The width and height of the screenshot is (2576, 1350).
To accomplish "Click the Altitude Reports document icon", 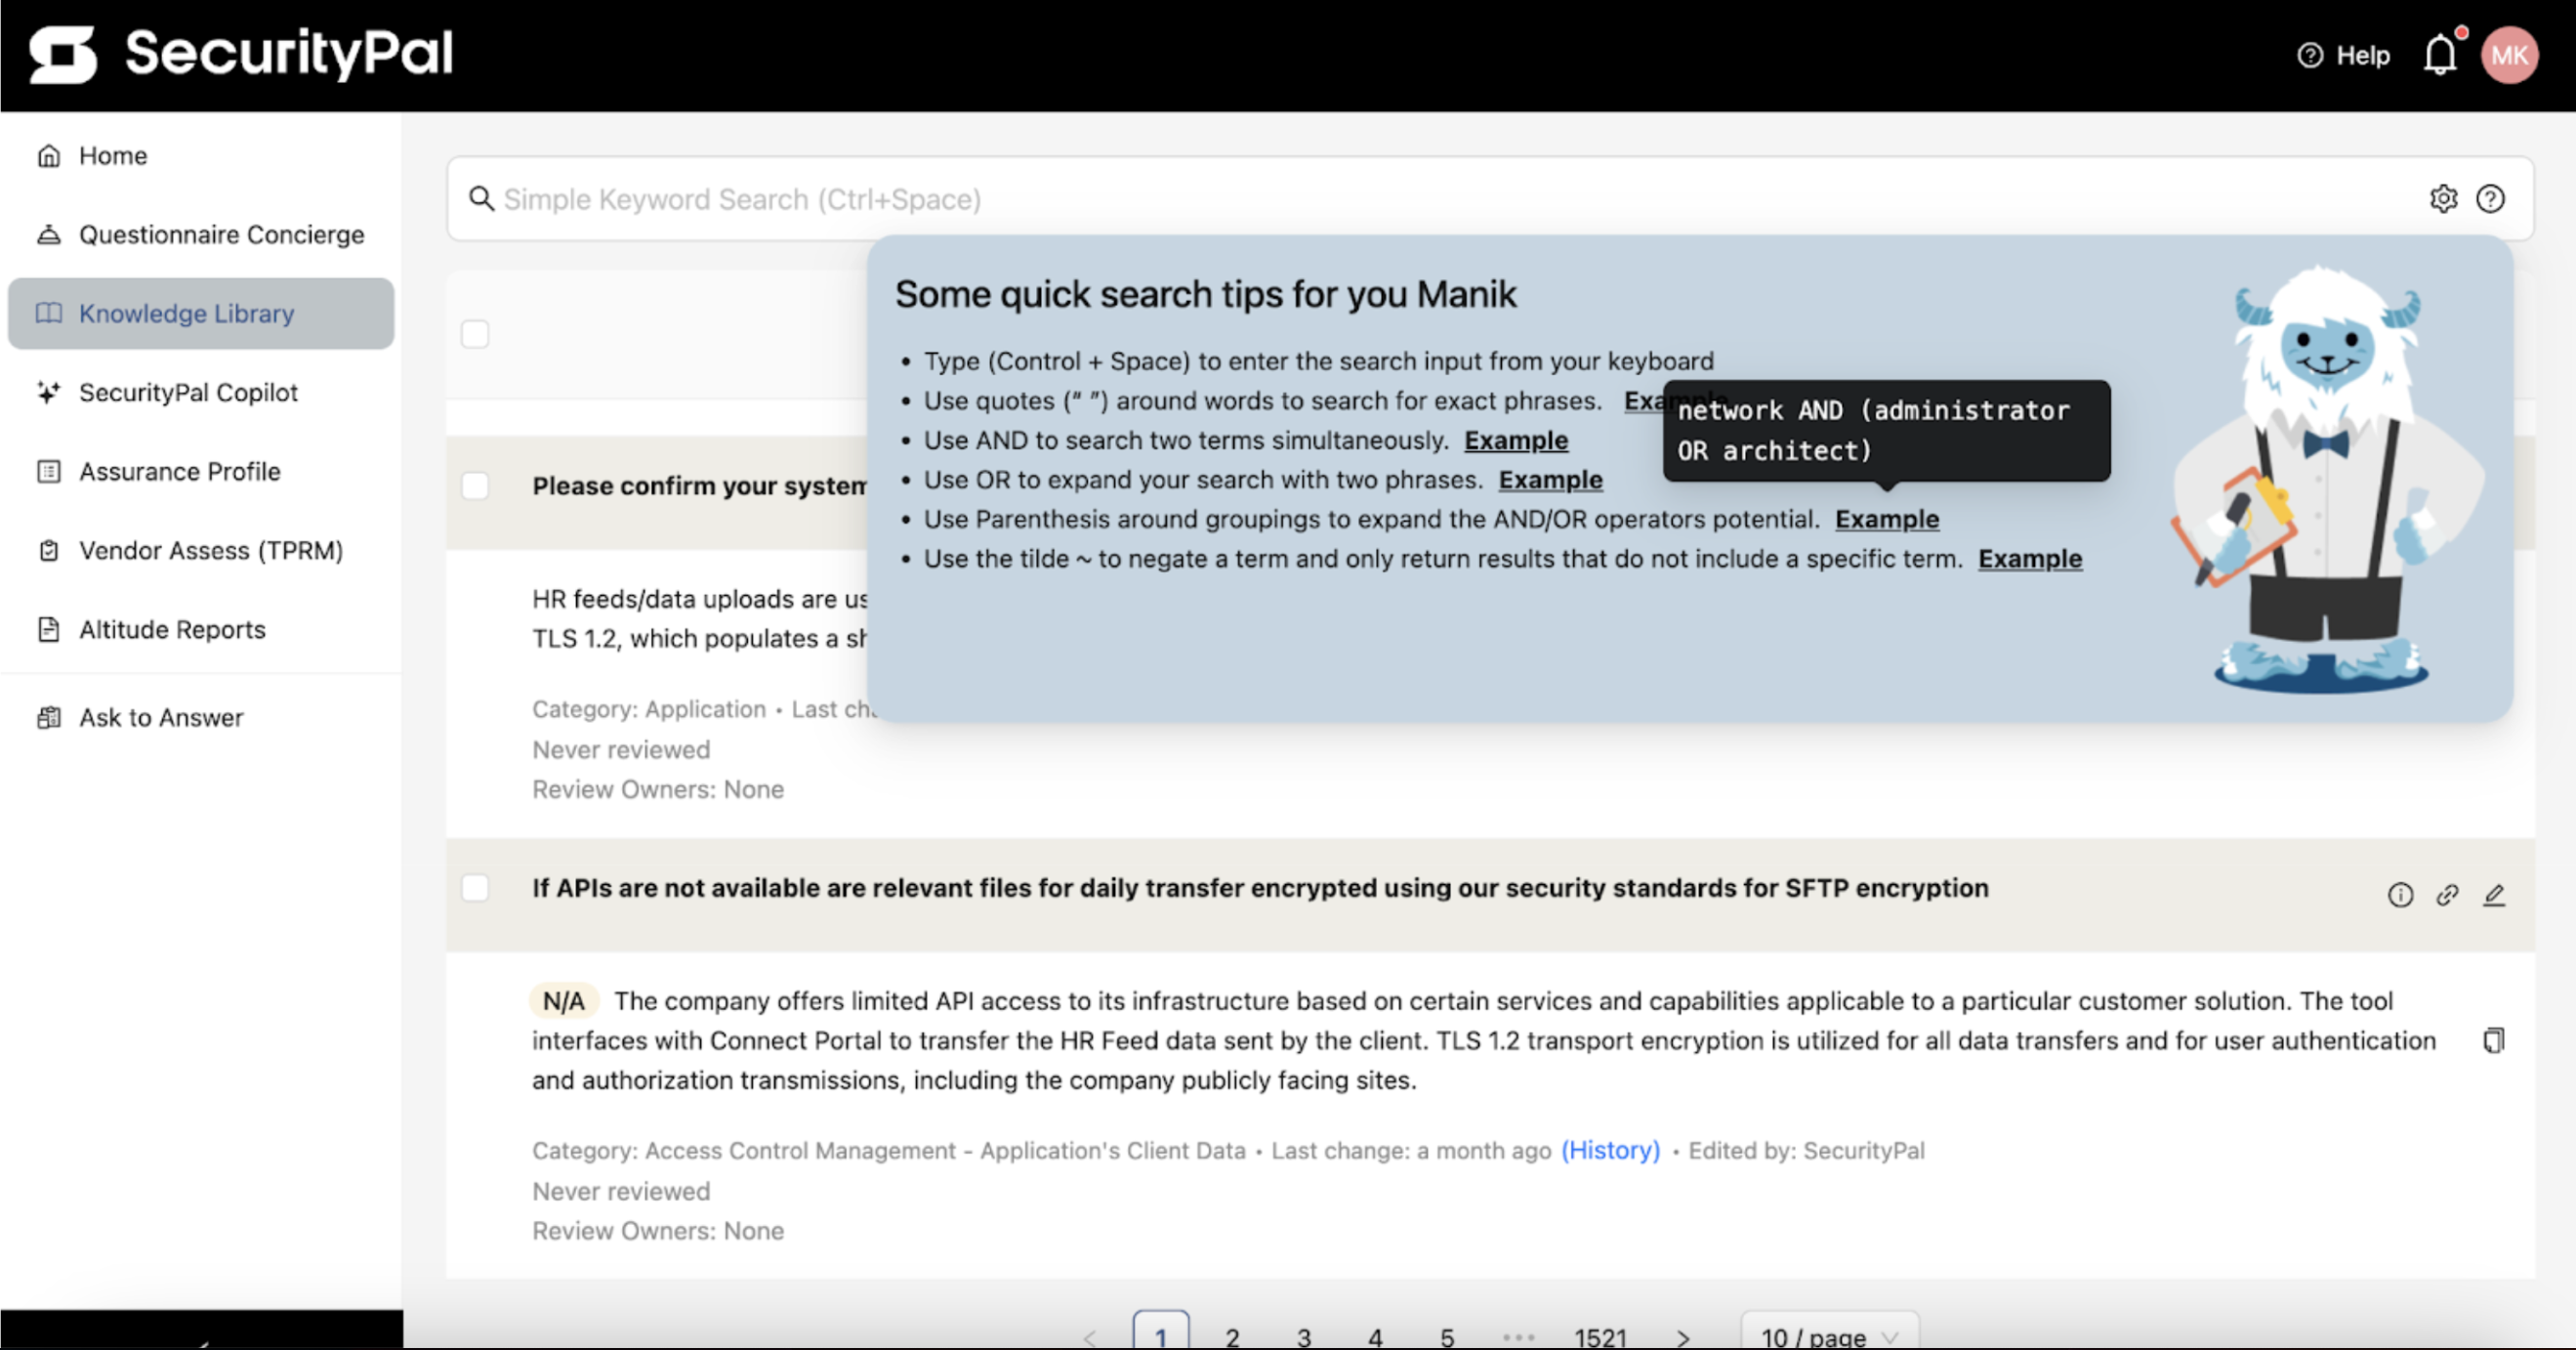I will [x=48, y=629].
